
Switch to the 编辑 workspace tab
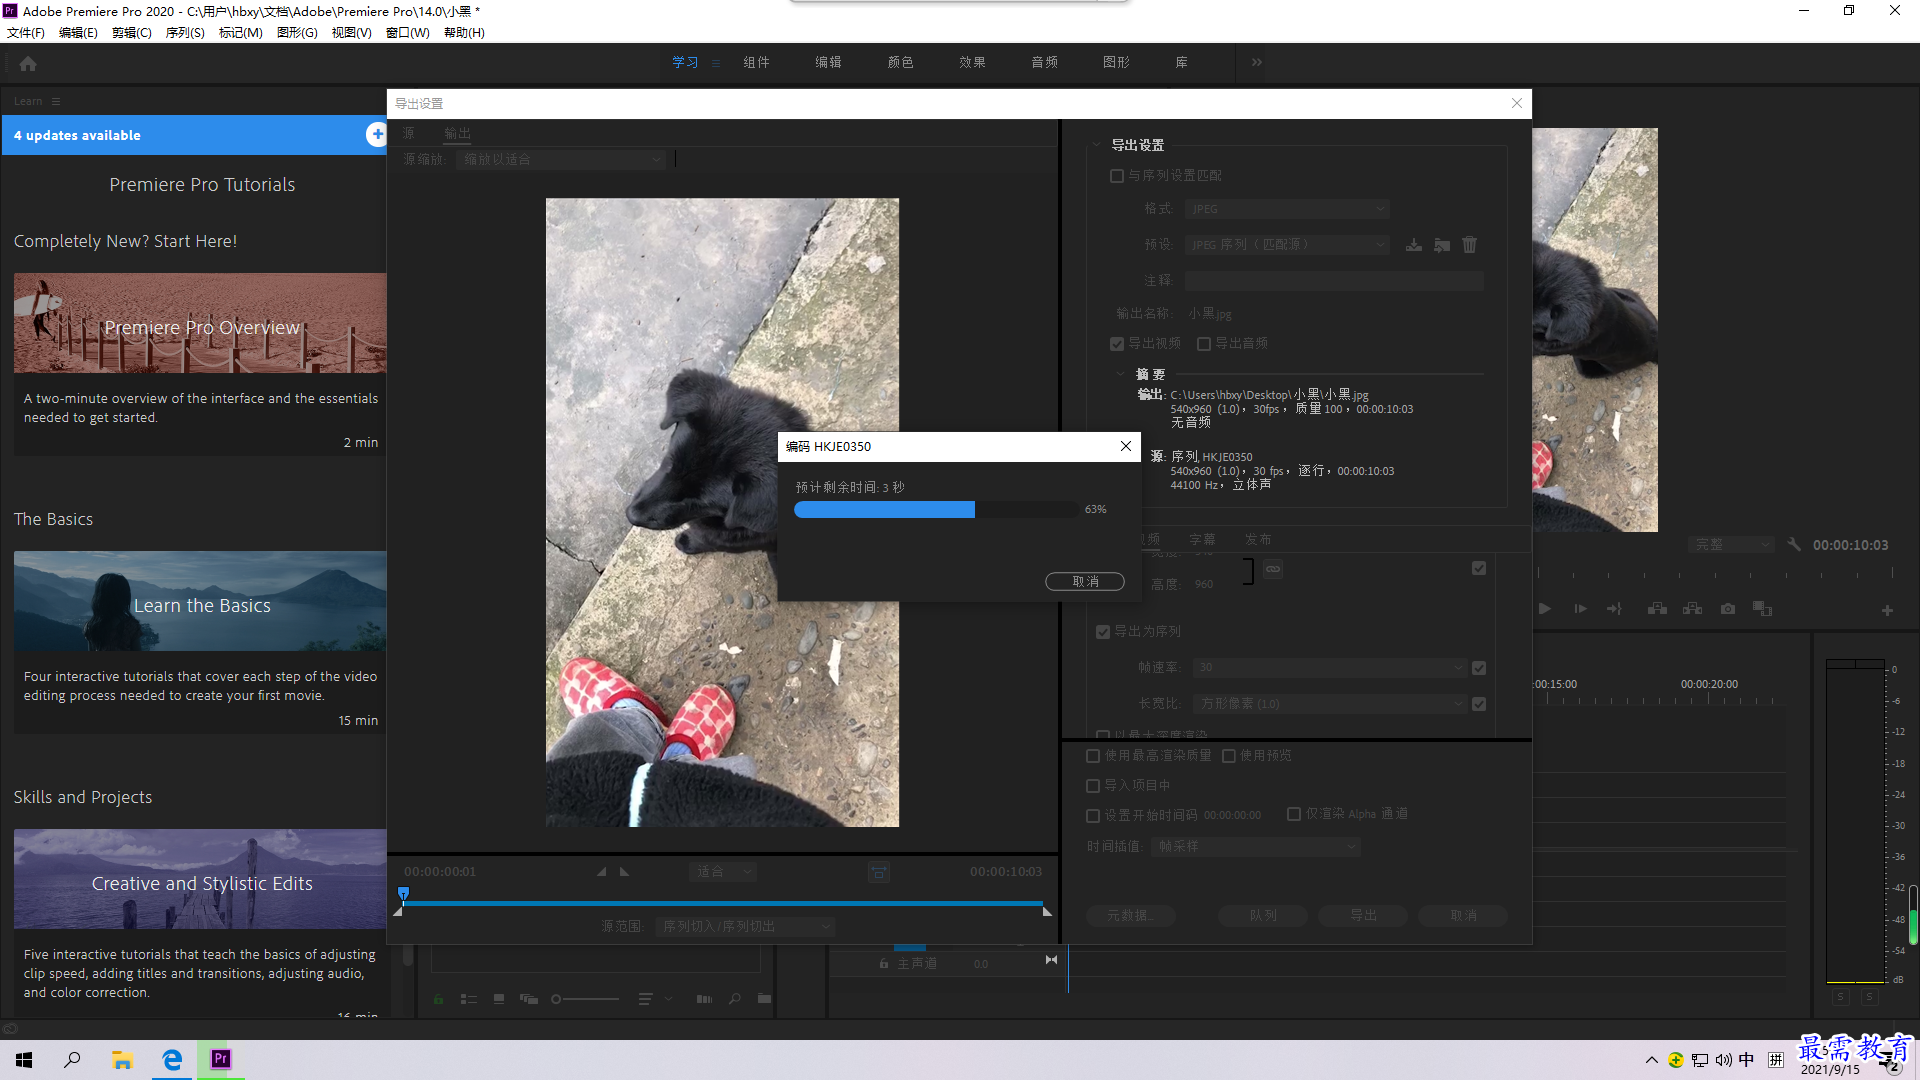click(828, 62)
